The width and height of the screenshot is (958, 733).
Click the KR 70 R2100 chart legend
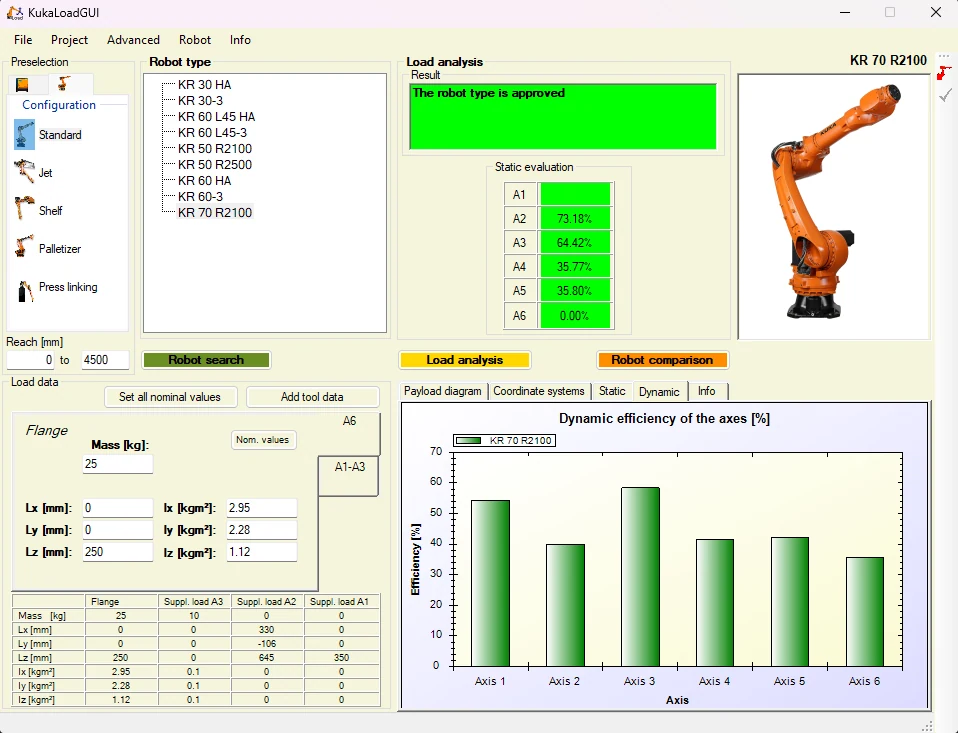[505, 440]
